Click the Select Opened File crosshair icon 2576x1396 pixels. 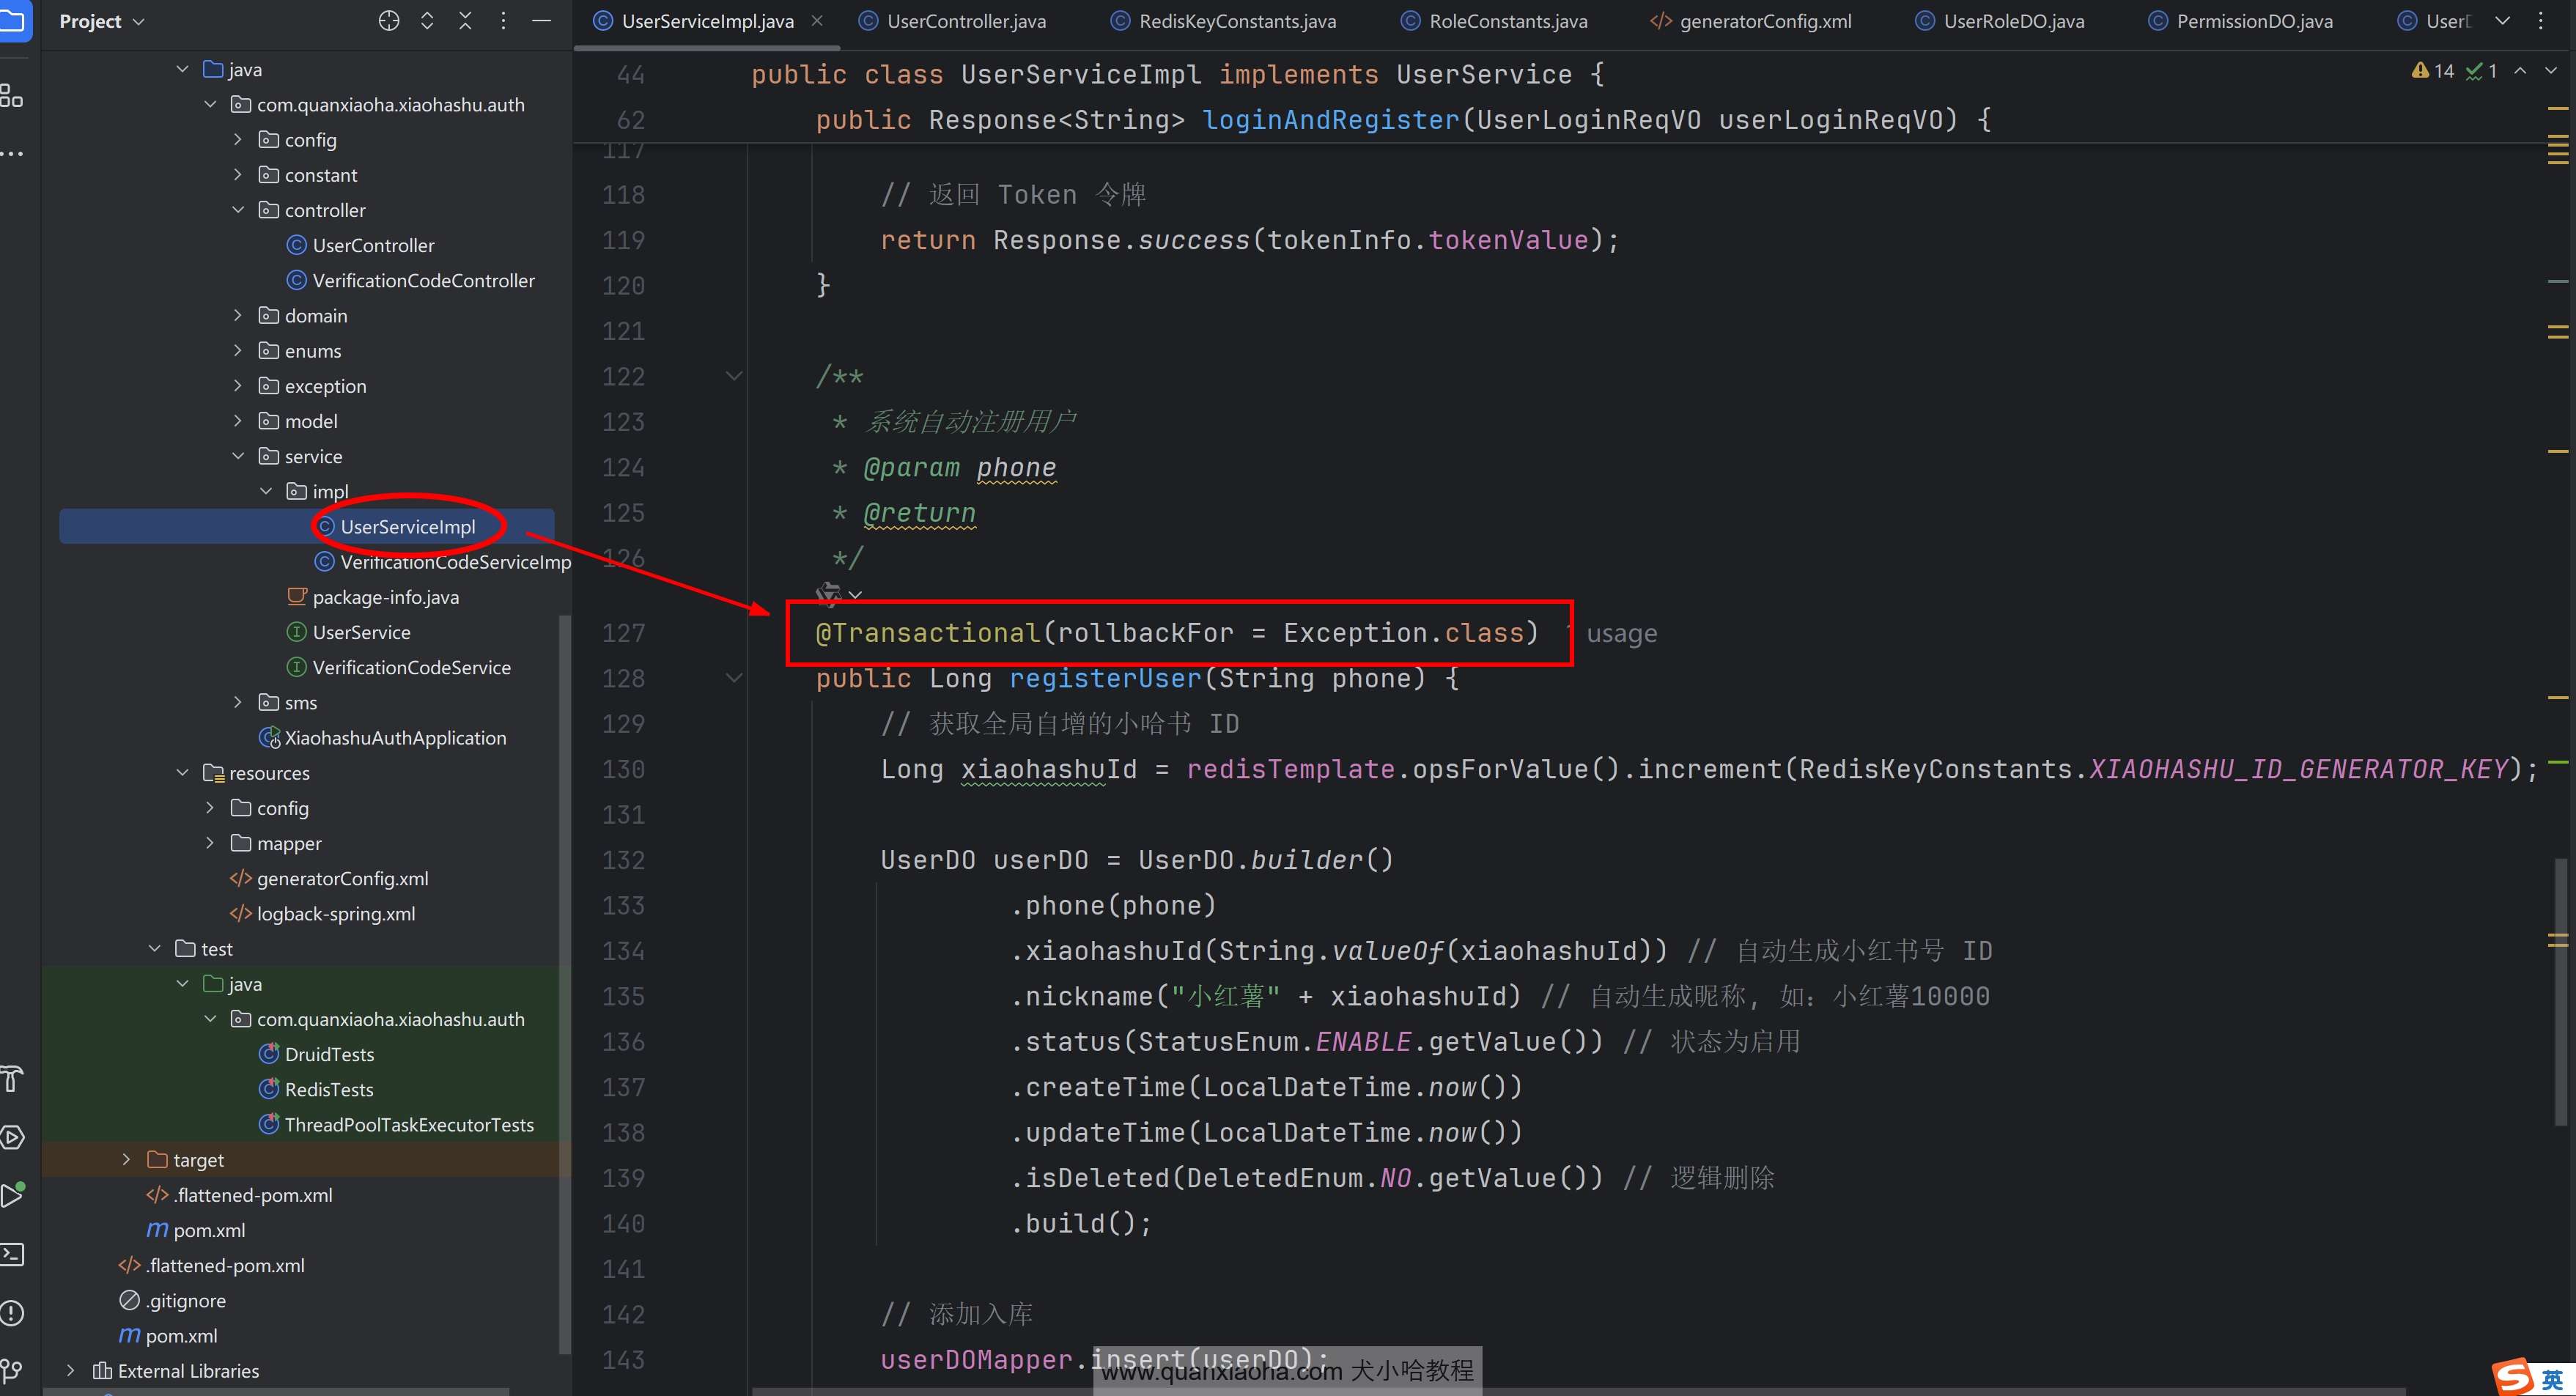pyautogui.click(x=389, y=21)
